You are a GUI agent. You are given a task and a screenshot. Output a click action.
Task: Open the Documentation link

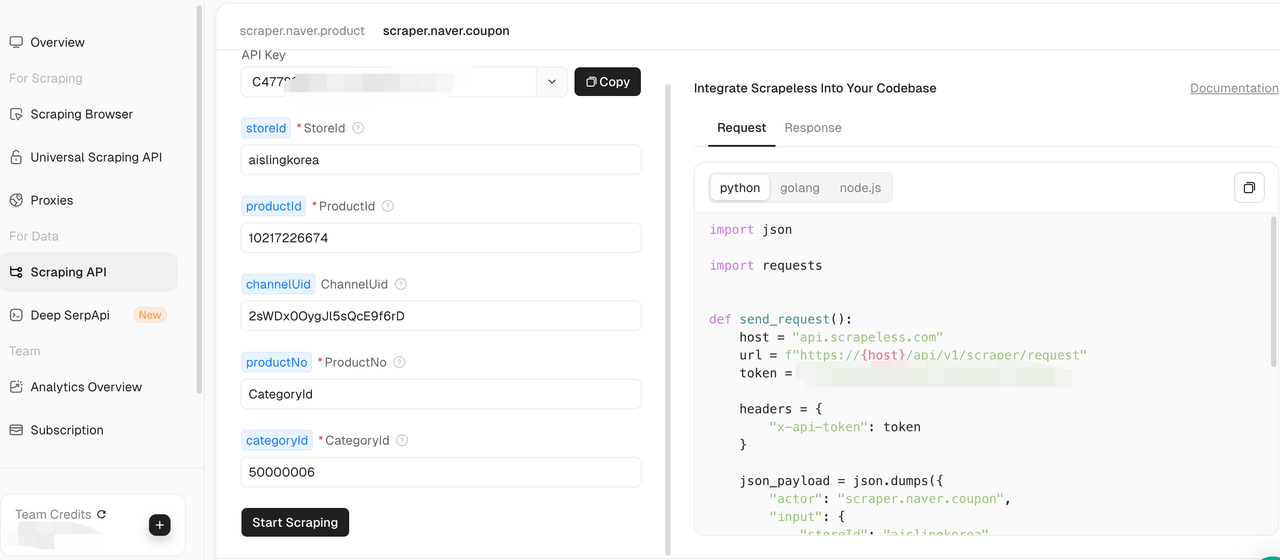[1234, 88]
